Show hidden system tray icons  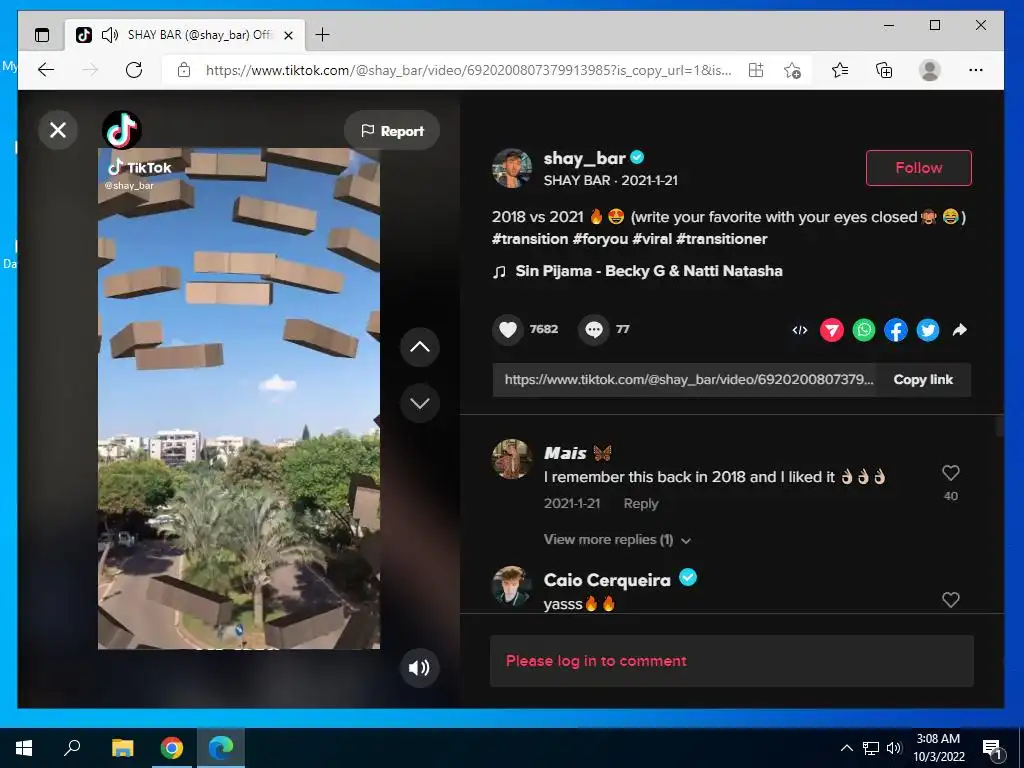pyautogui.click(x=846, y=748)
